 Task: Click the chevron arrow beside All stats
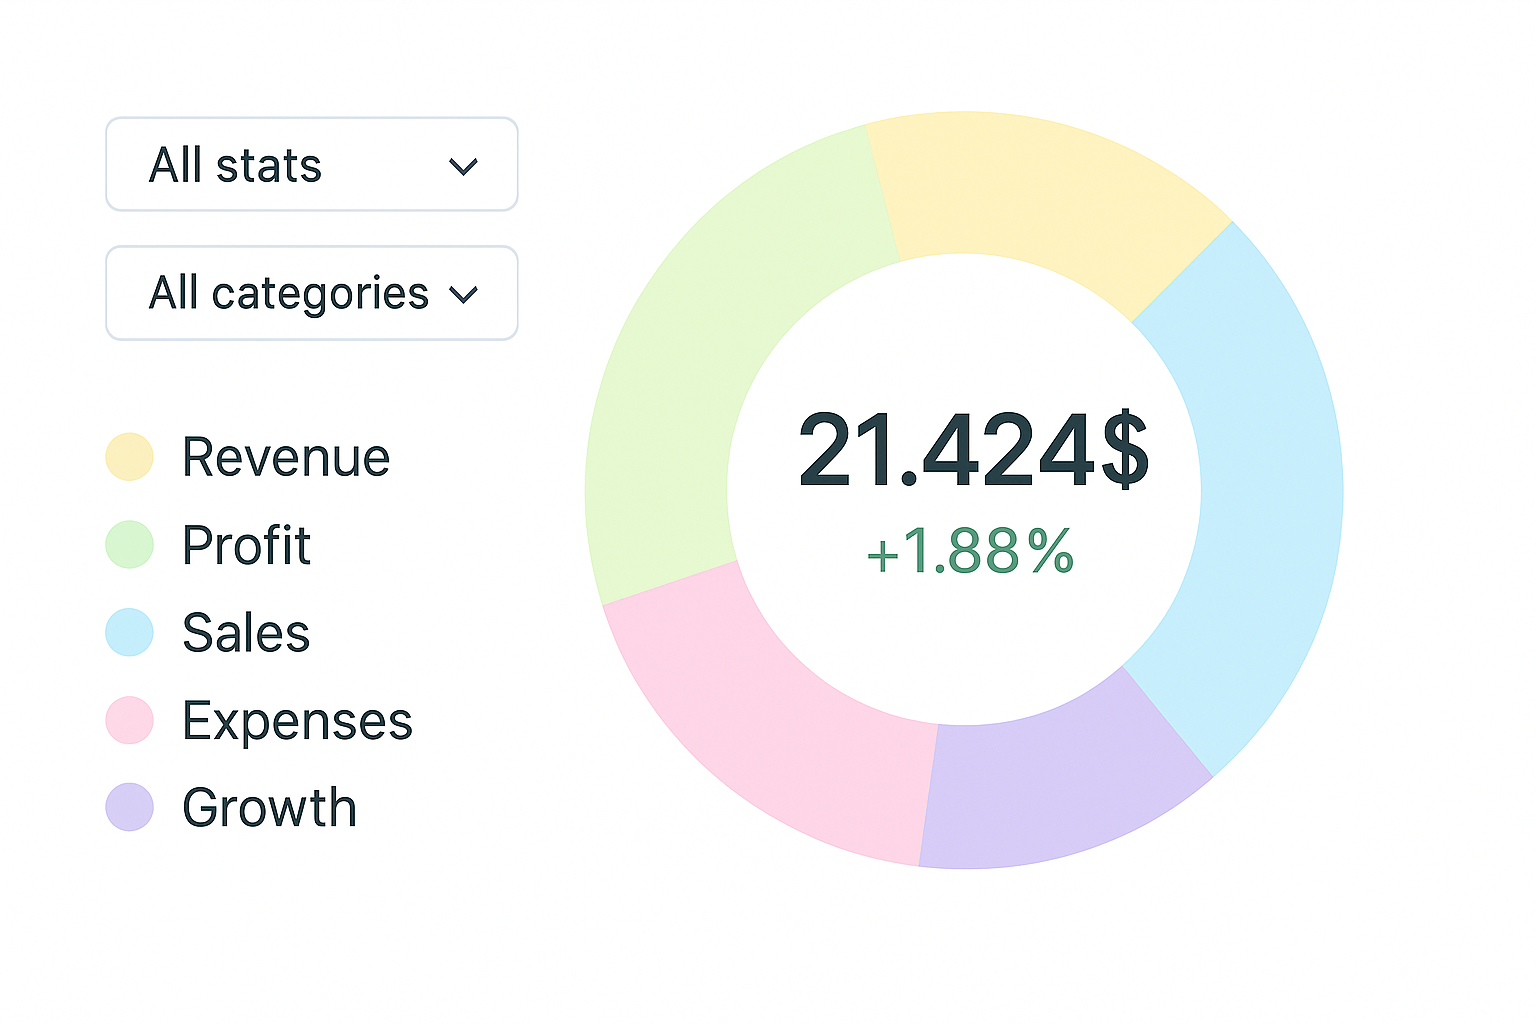click(463, 167)
